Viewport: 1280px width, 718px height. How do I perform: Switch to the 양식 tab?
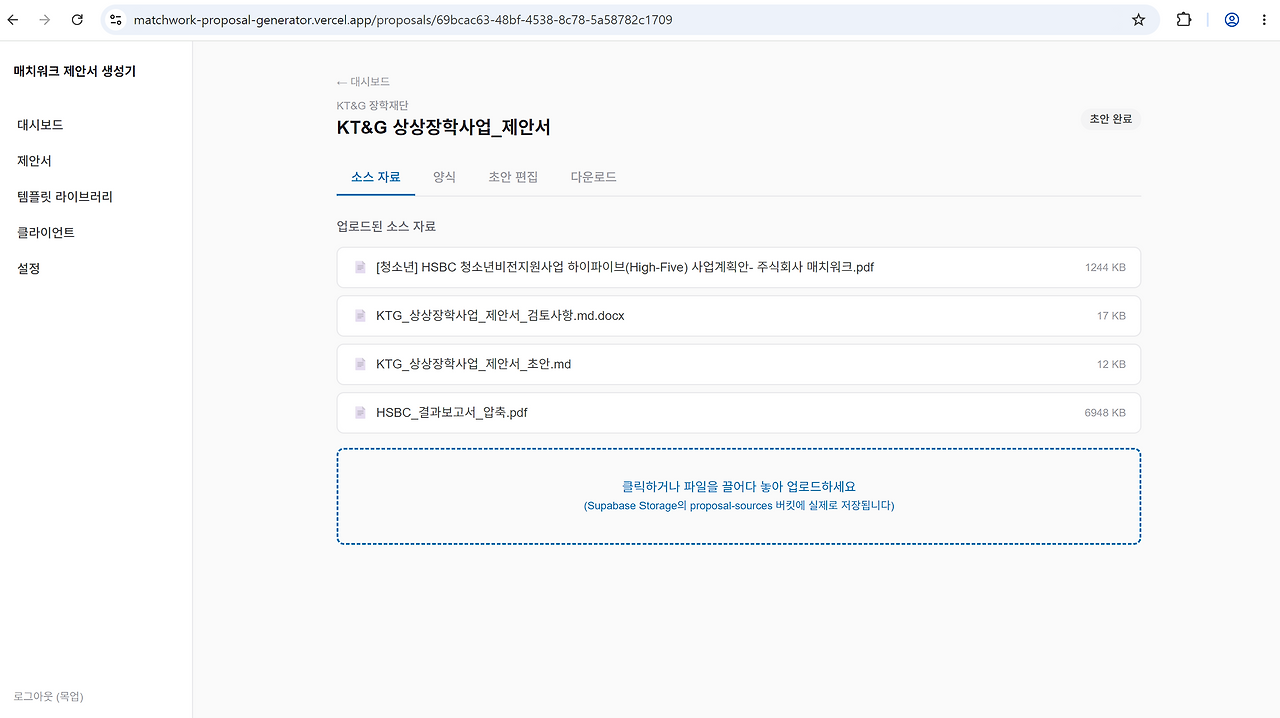[x=444, y=177]
